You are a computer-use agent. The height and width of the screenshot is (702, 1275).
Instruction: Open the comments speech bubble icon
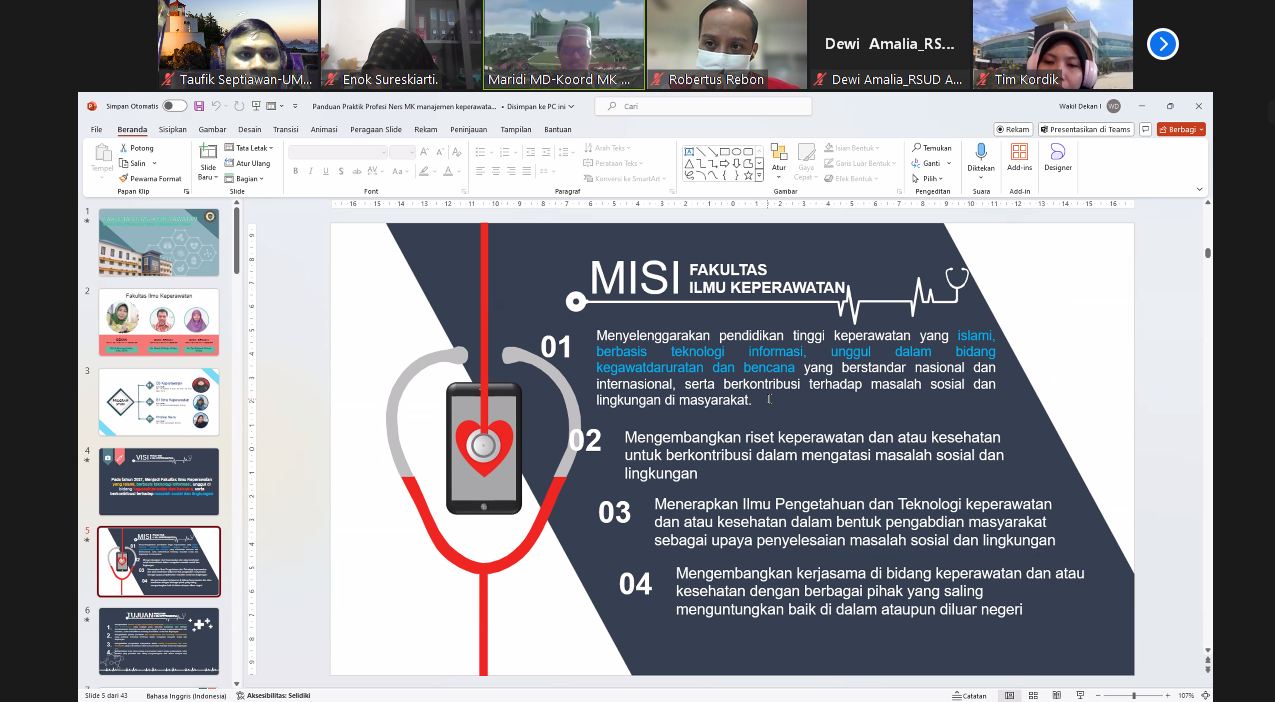(1146, 129)
